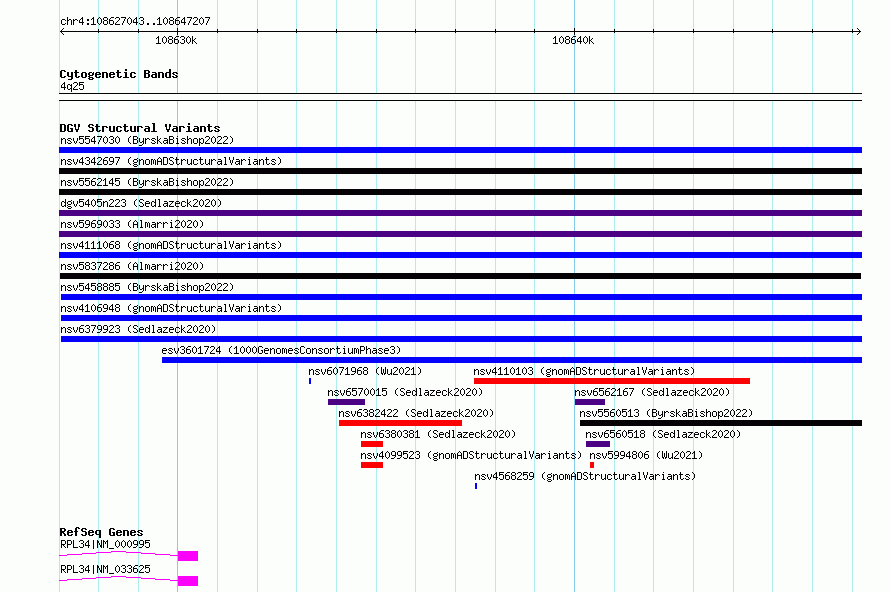Select the 4q25 cytogenetic band bar

coord(460,97)
